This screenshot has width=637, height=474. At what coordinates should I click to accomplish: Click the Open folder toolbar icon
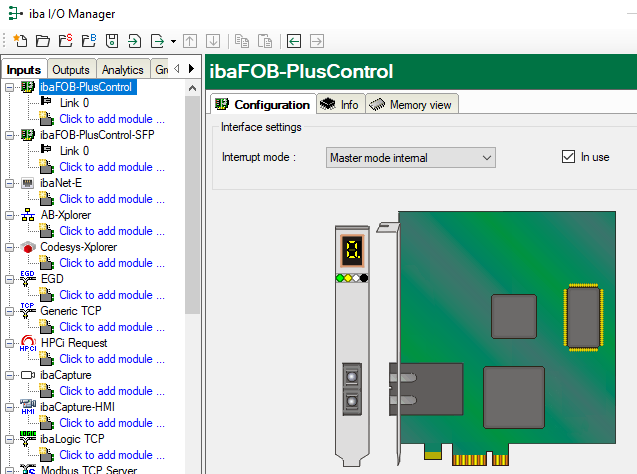click(x=42, y=41)
